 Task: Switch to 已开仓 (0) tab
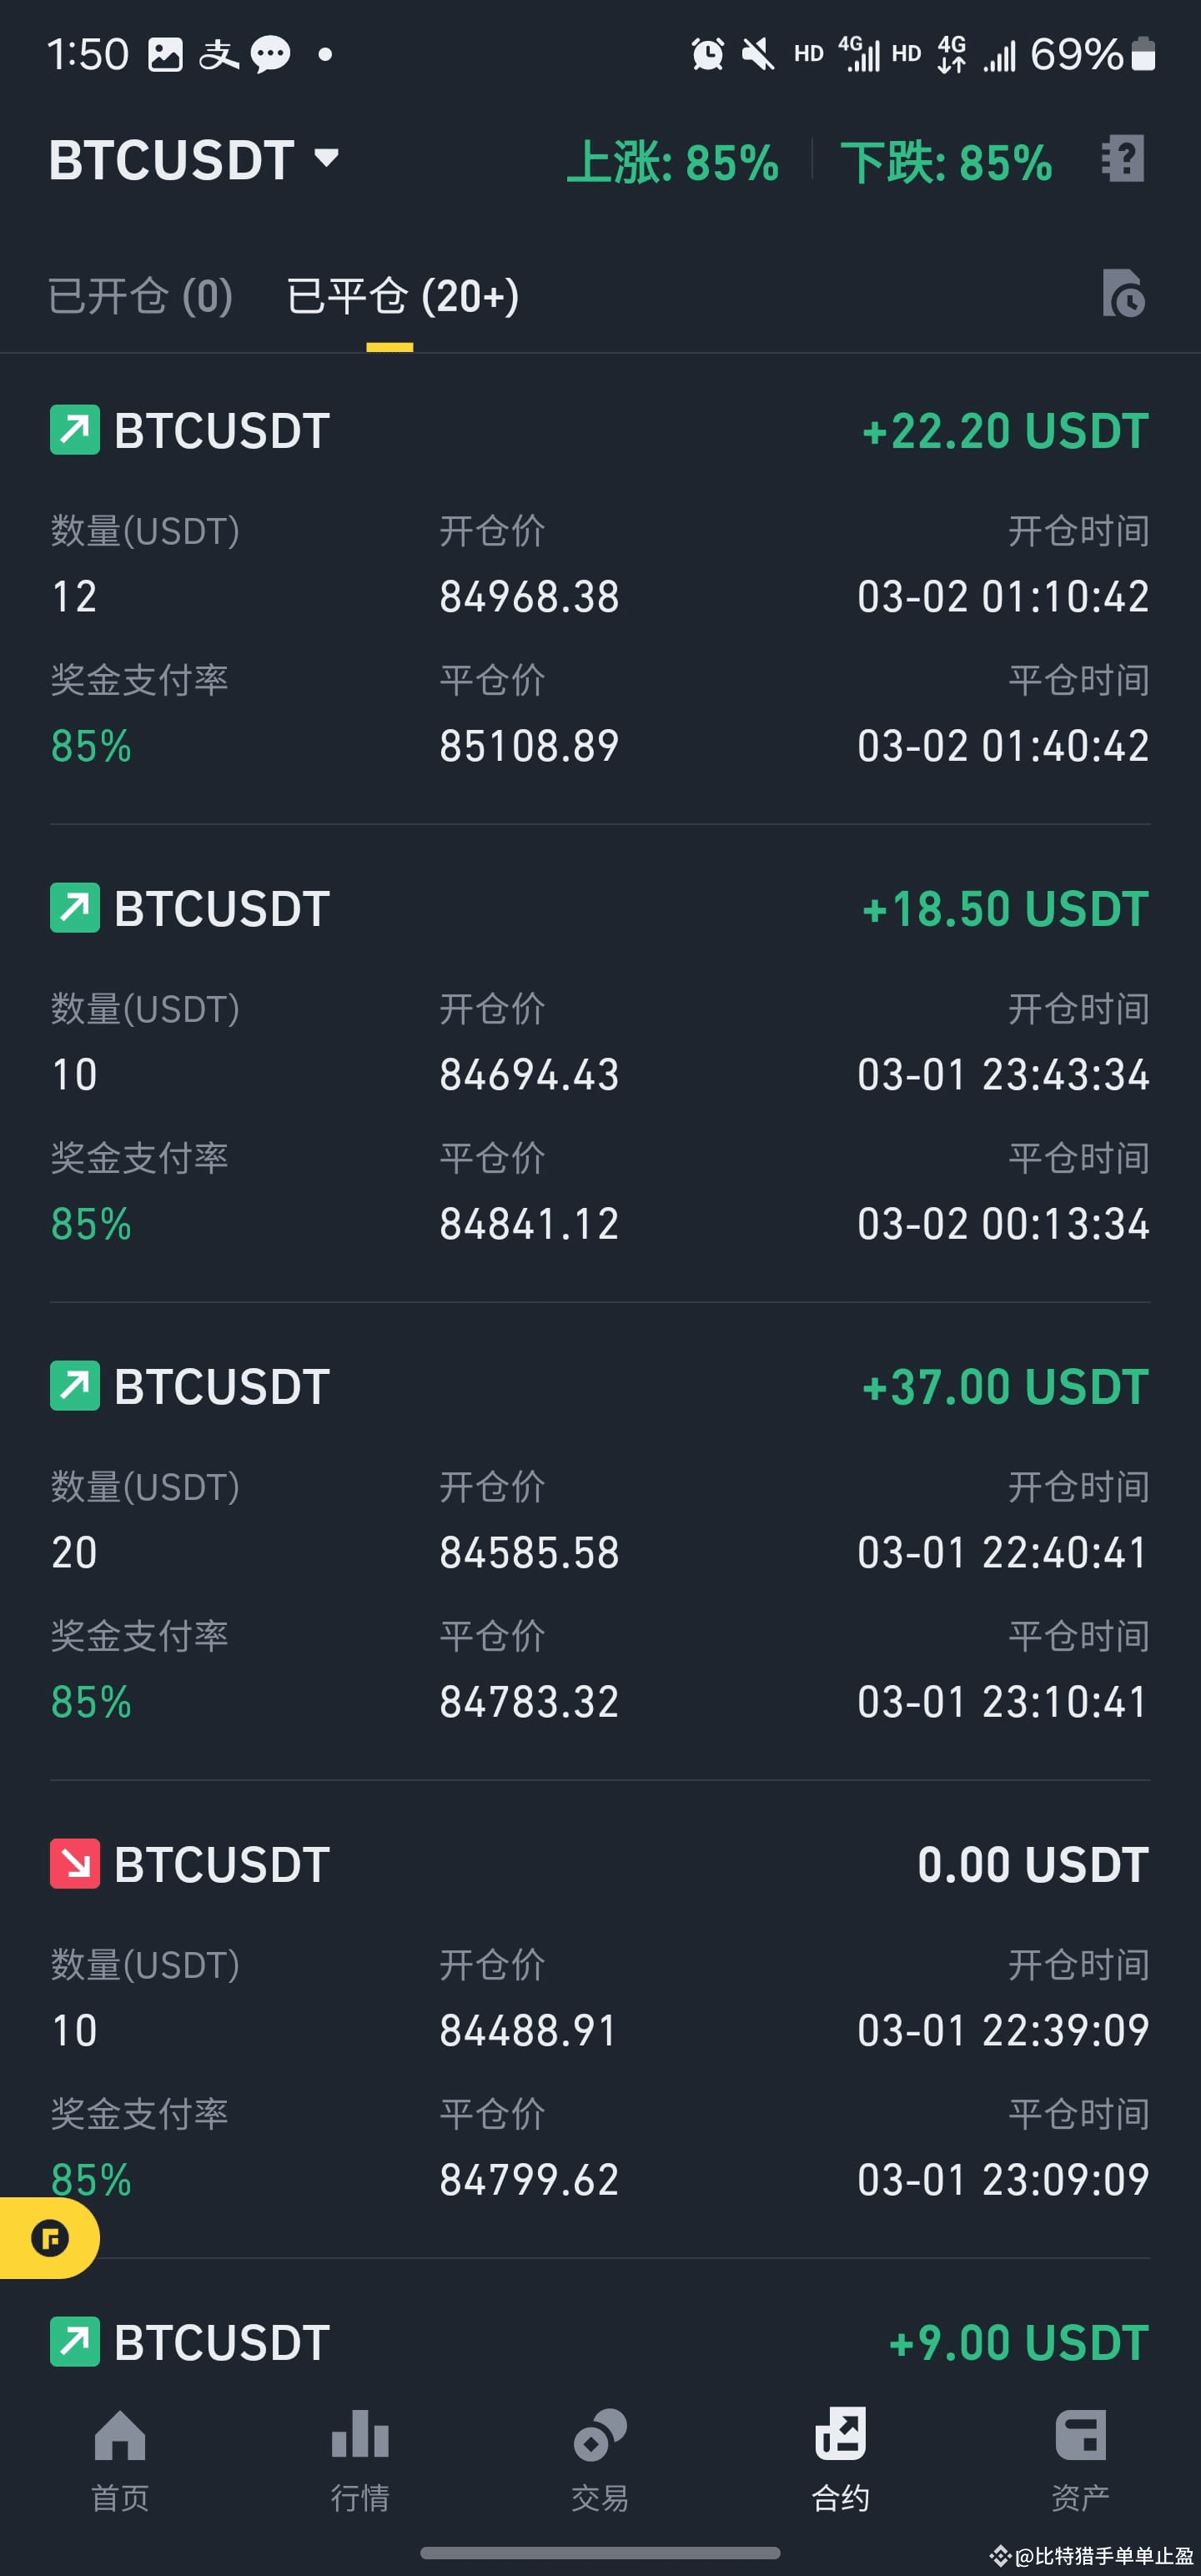140,296
